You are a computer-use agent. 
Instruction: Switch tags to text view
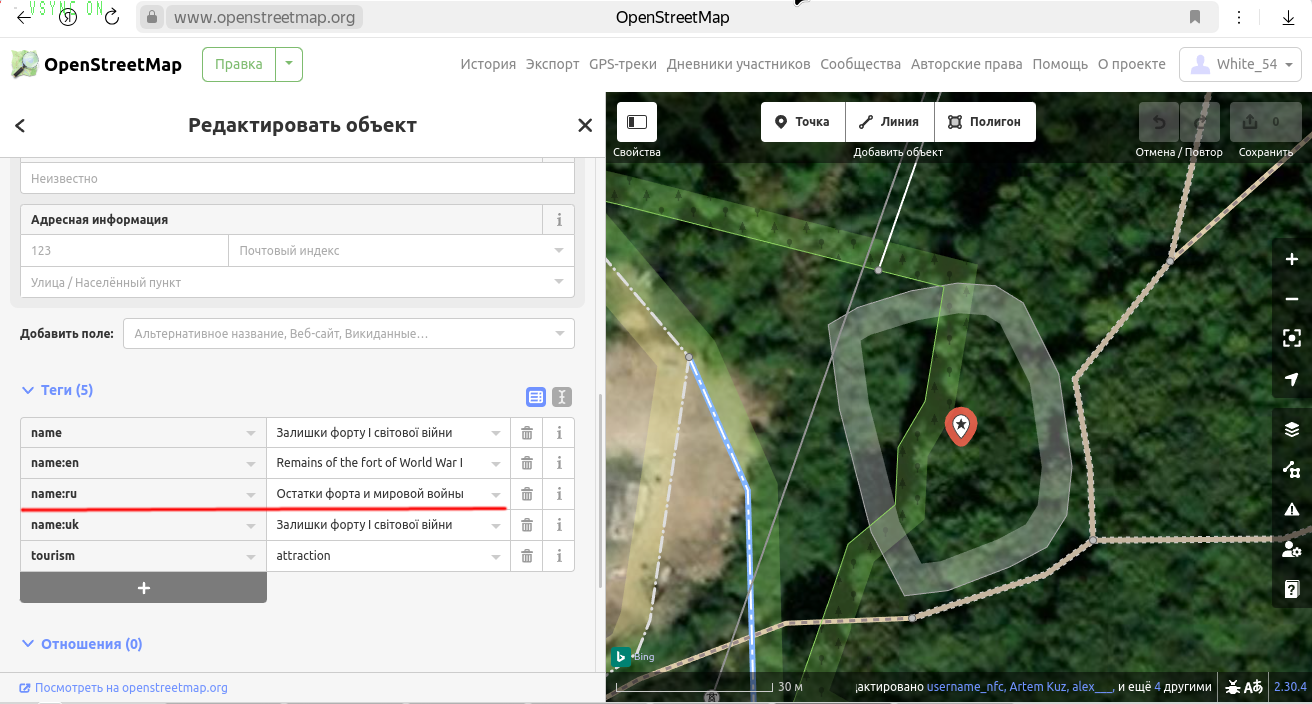click(562, 397)
